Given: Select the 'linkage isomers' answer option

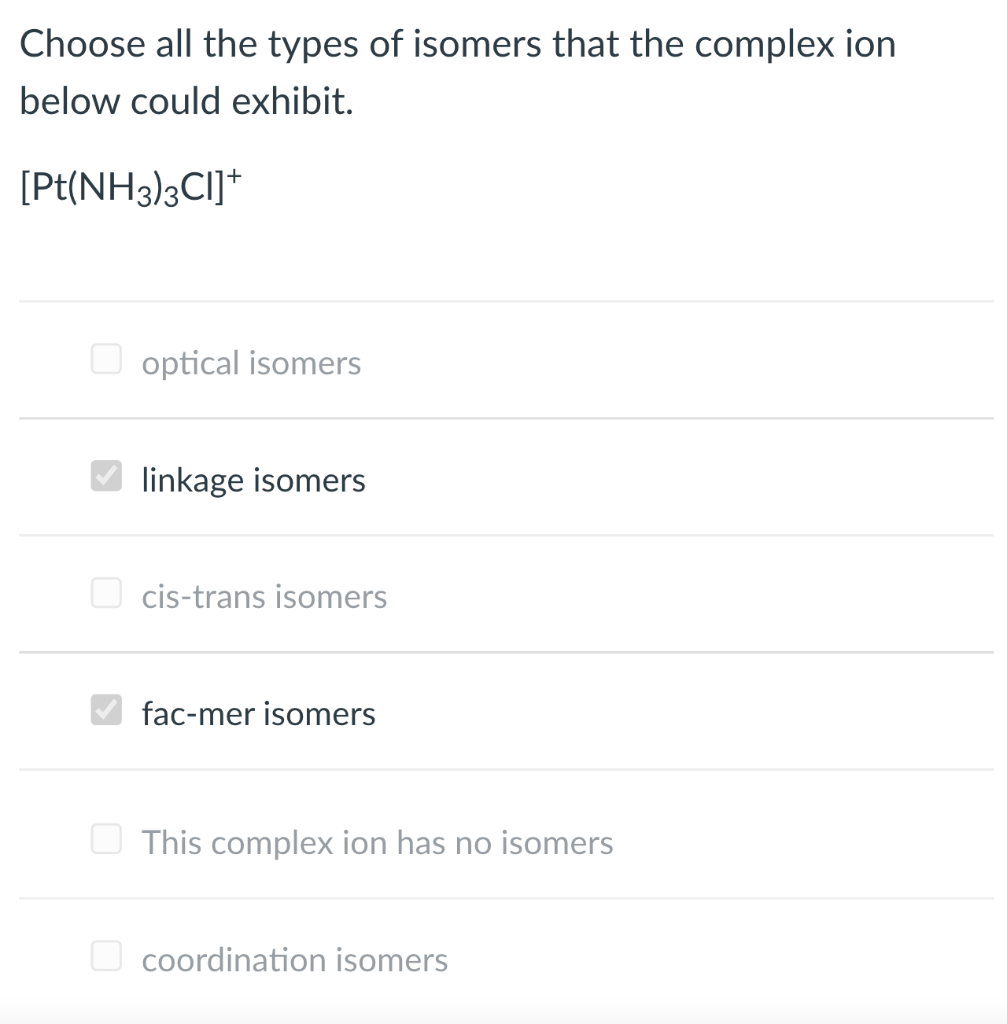Looking at the screenshot, I should 253,480.
